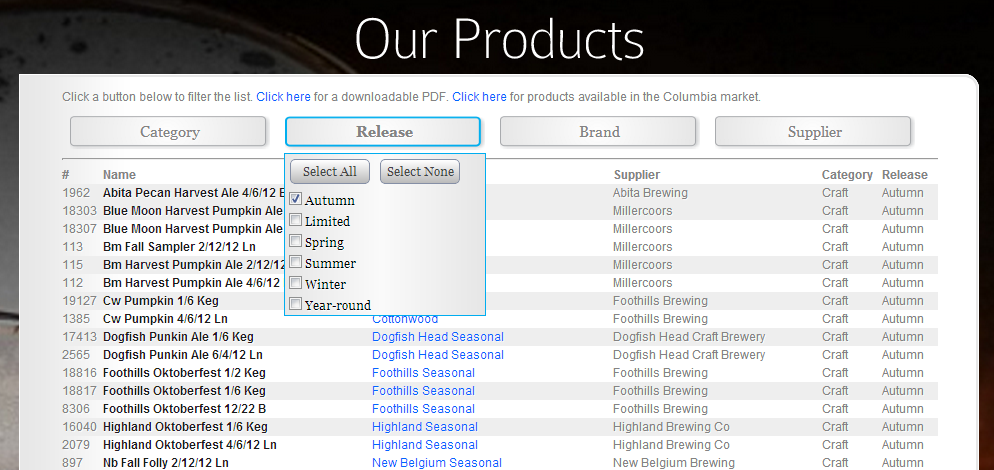Click the Supplier column header
Screen dimensions: 994x470
coord(636,174)
